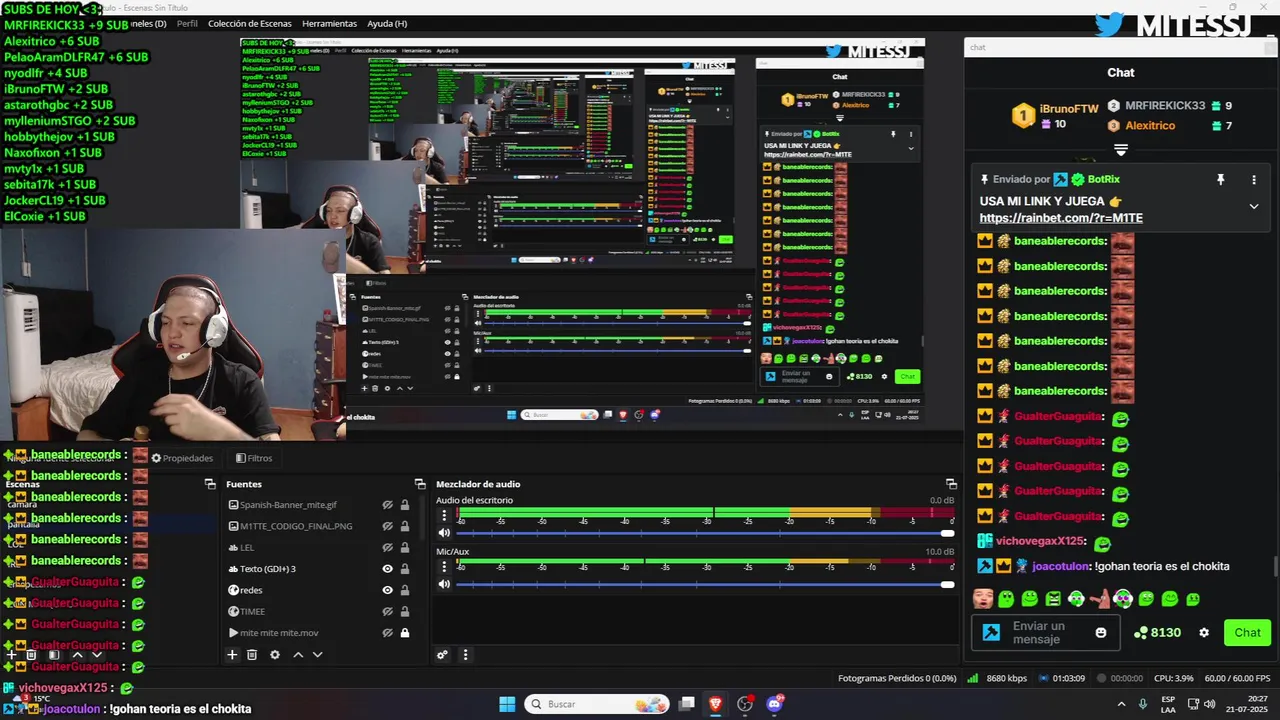The image size is (1280, 720).
Task: Move the selected source down
Action: (x=318, y=655)
